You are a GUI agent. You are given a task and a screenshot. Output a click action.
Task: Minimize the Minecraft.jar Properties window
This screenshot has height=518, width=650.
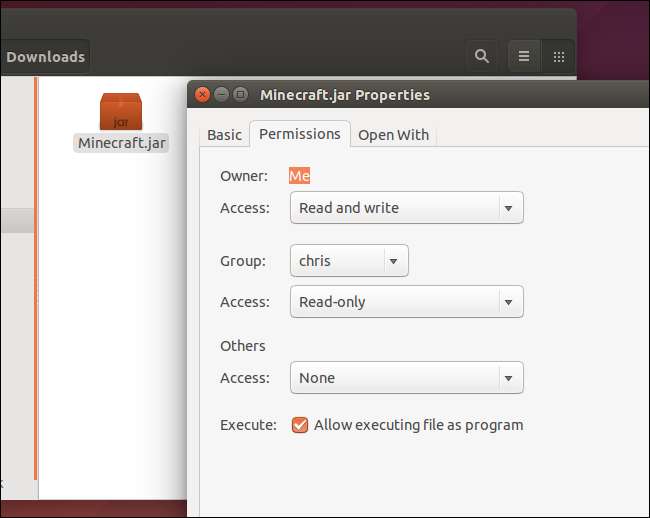222,95
